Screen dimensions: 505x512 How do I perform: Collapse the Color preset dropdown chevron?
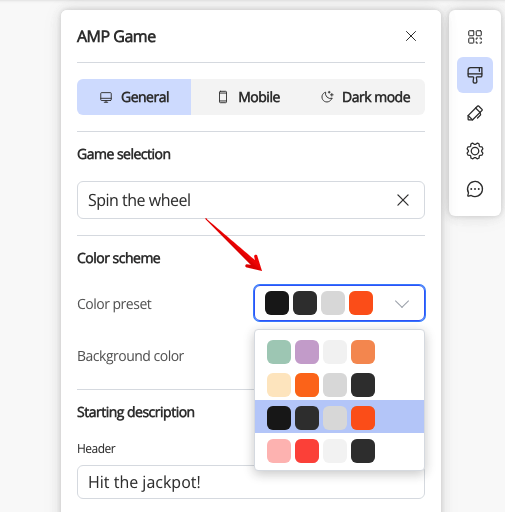402,303
